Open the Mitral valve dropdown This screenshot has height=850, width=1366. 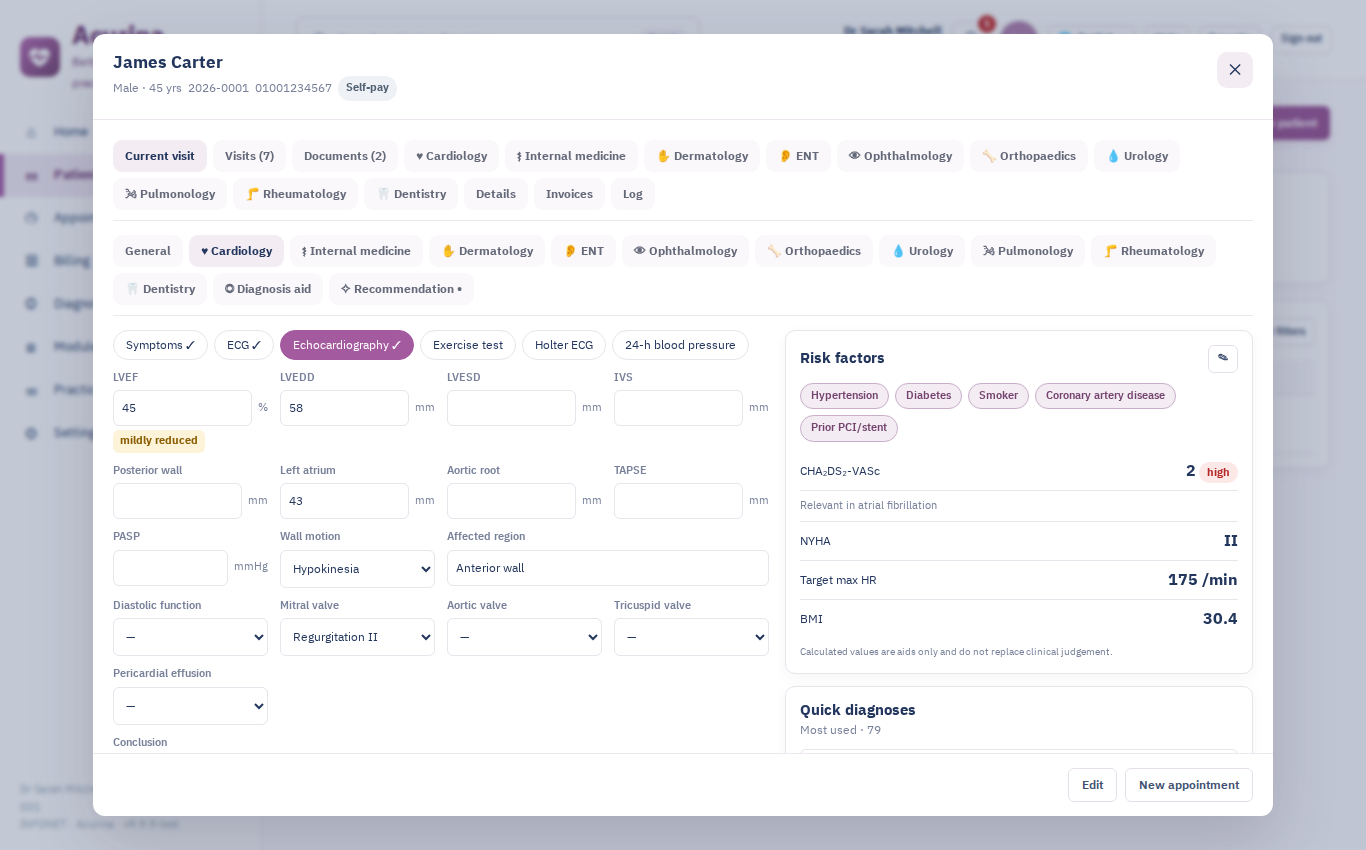357,637
